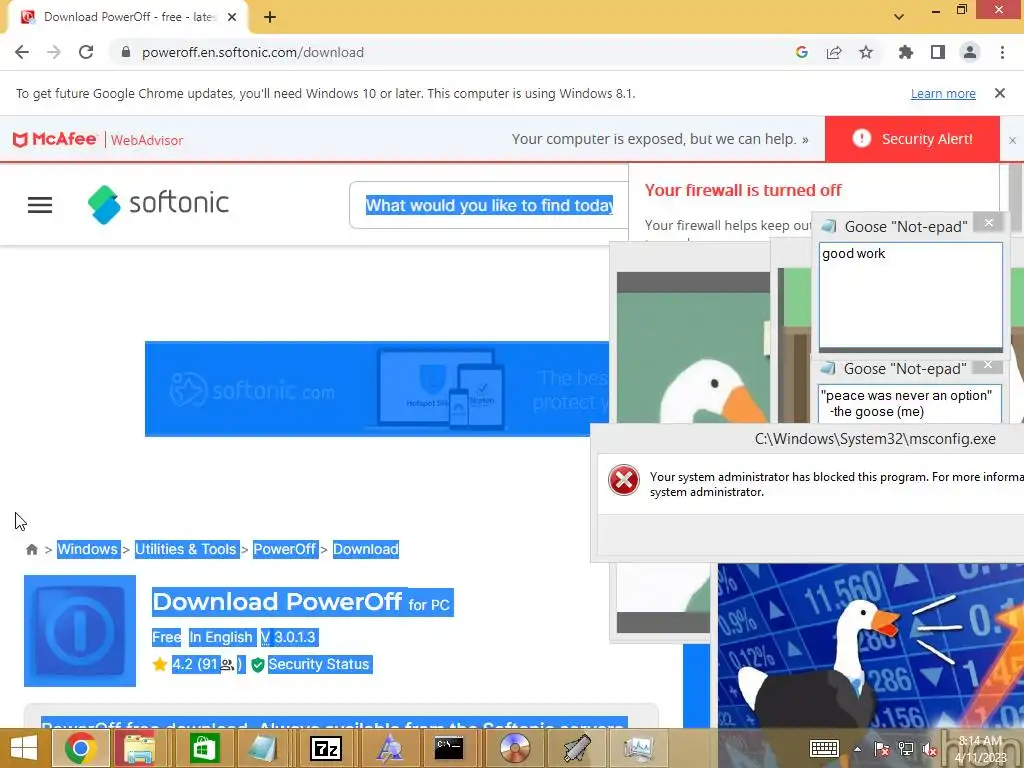Show hidden system tray icons
The width and height of the screenshot is (1024, 768).
pyautogui.click(x=857, y=749)
